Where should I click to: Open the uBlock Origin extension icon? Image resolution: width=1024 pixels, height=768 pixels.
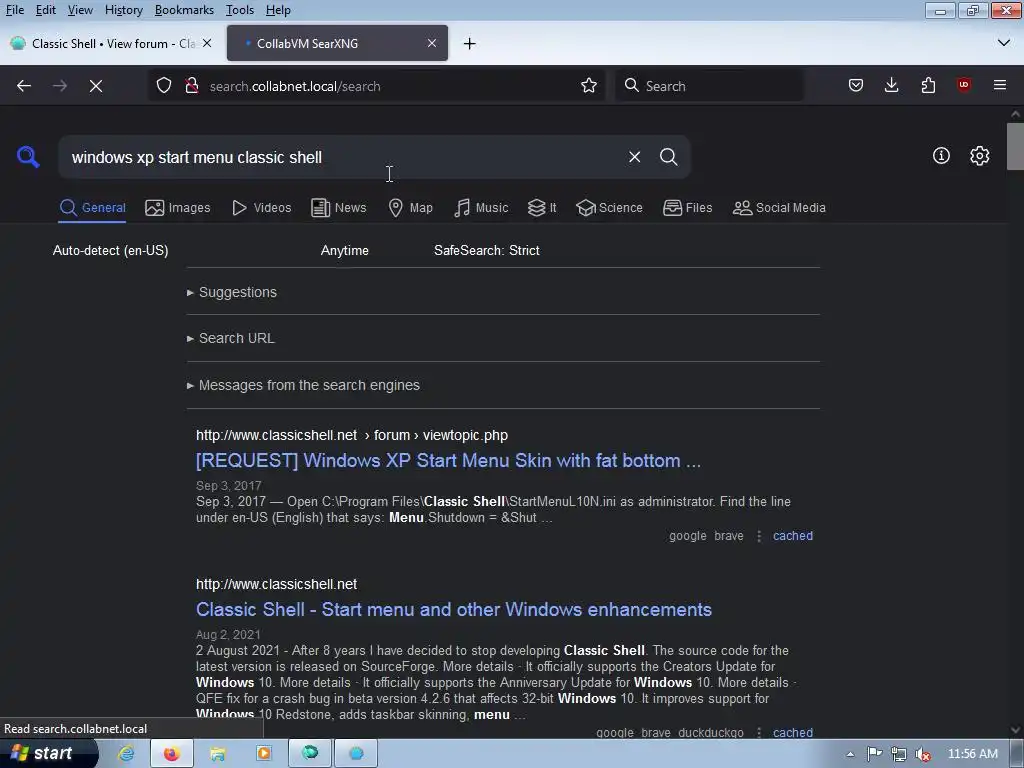click(964, 86)
